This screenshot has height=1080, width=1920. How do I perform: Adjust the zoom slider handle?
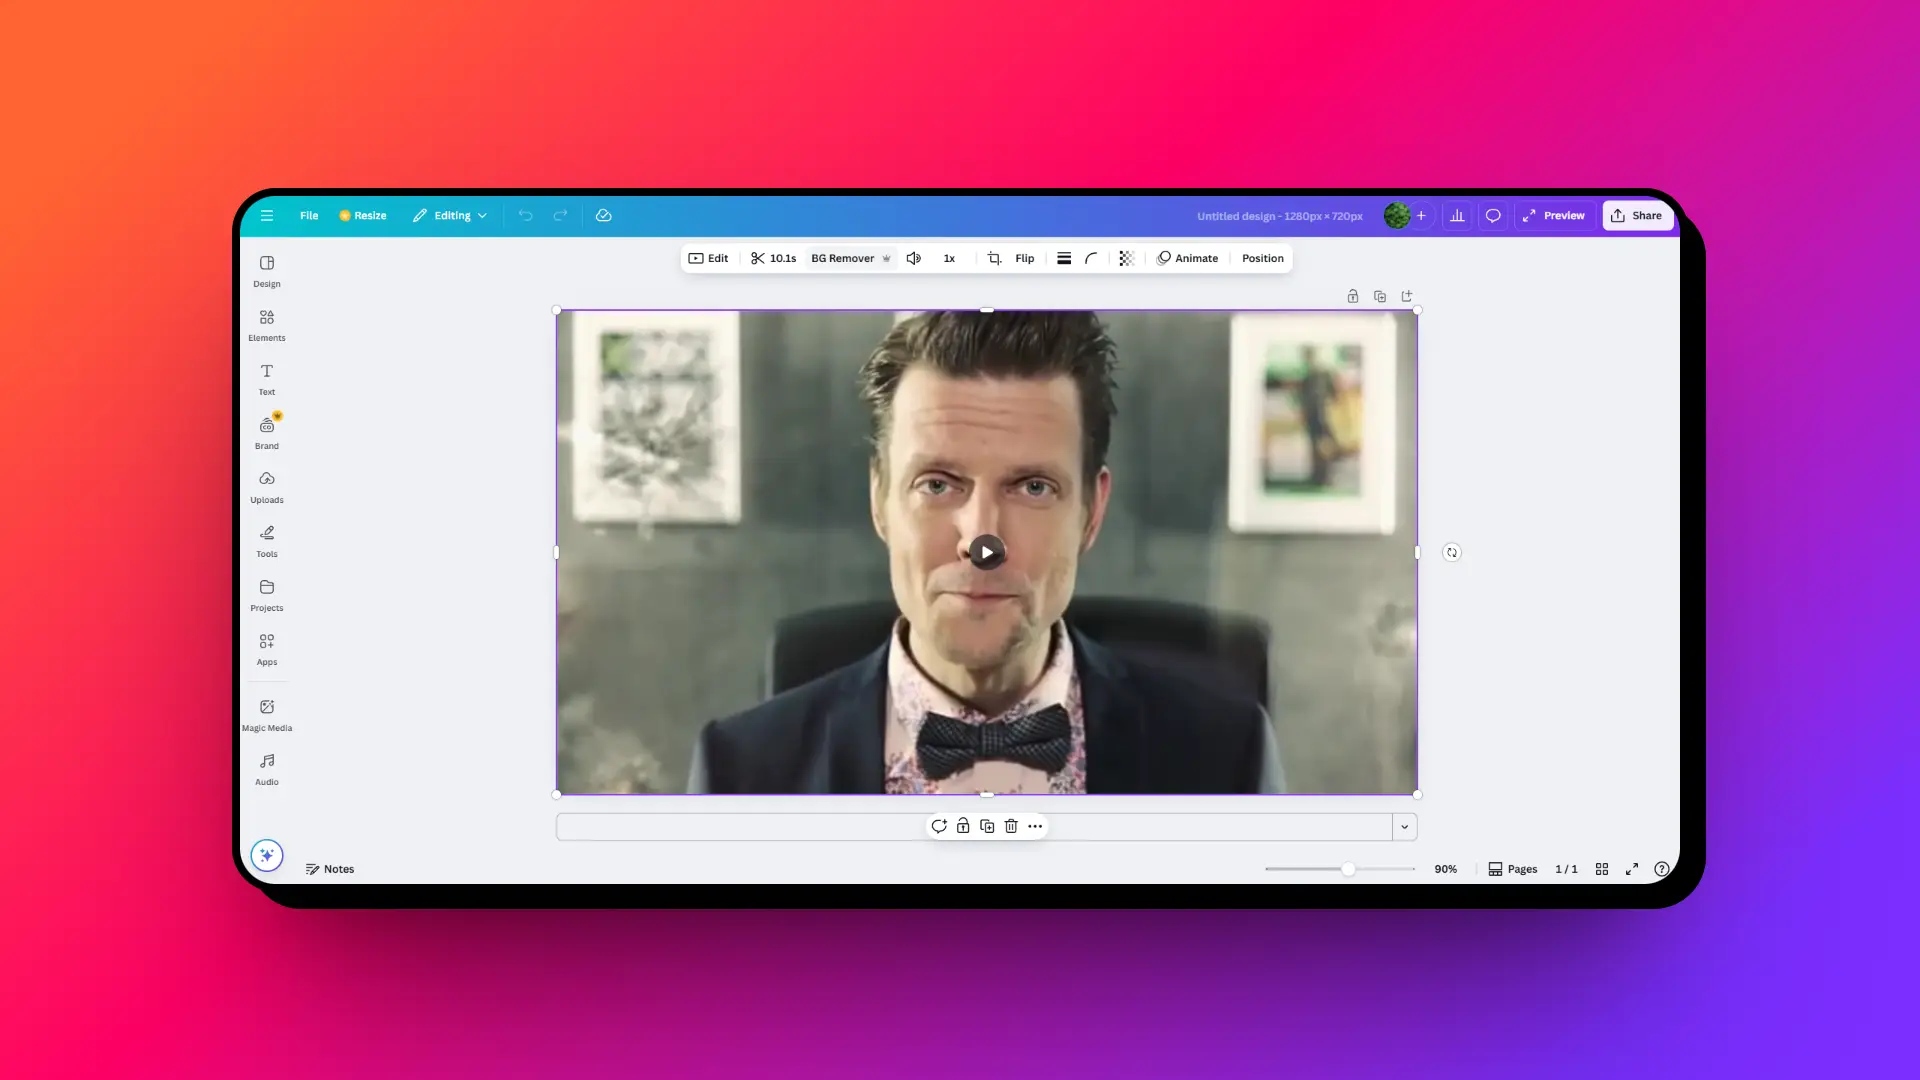[x=1348, y=869]
